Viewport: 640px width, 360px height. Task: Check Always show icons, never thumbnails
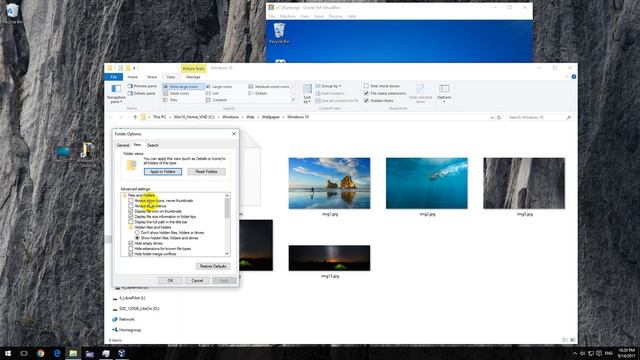pyautogui.click(x=131, y=201)
